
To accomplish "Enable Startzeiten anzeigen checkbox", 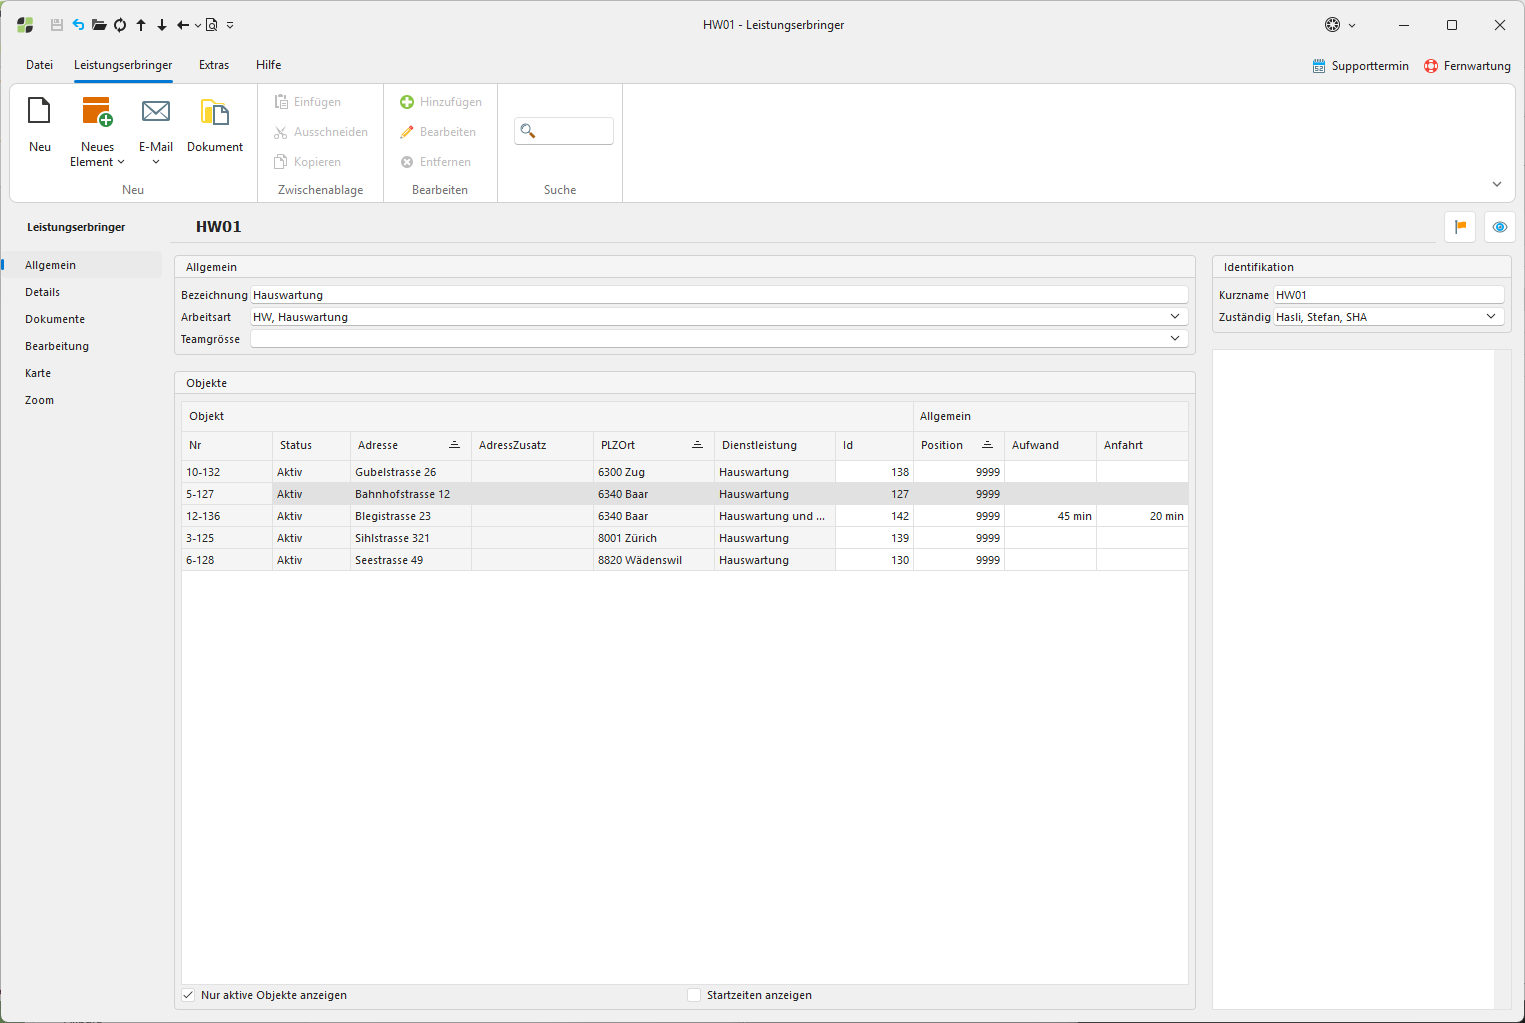I will click(x=694, y=995).
